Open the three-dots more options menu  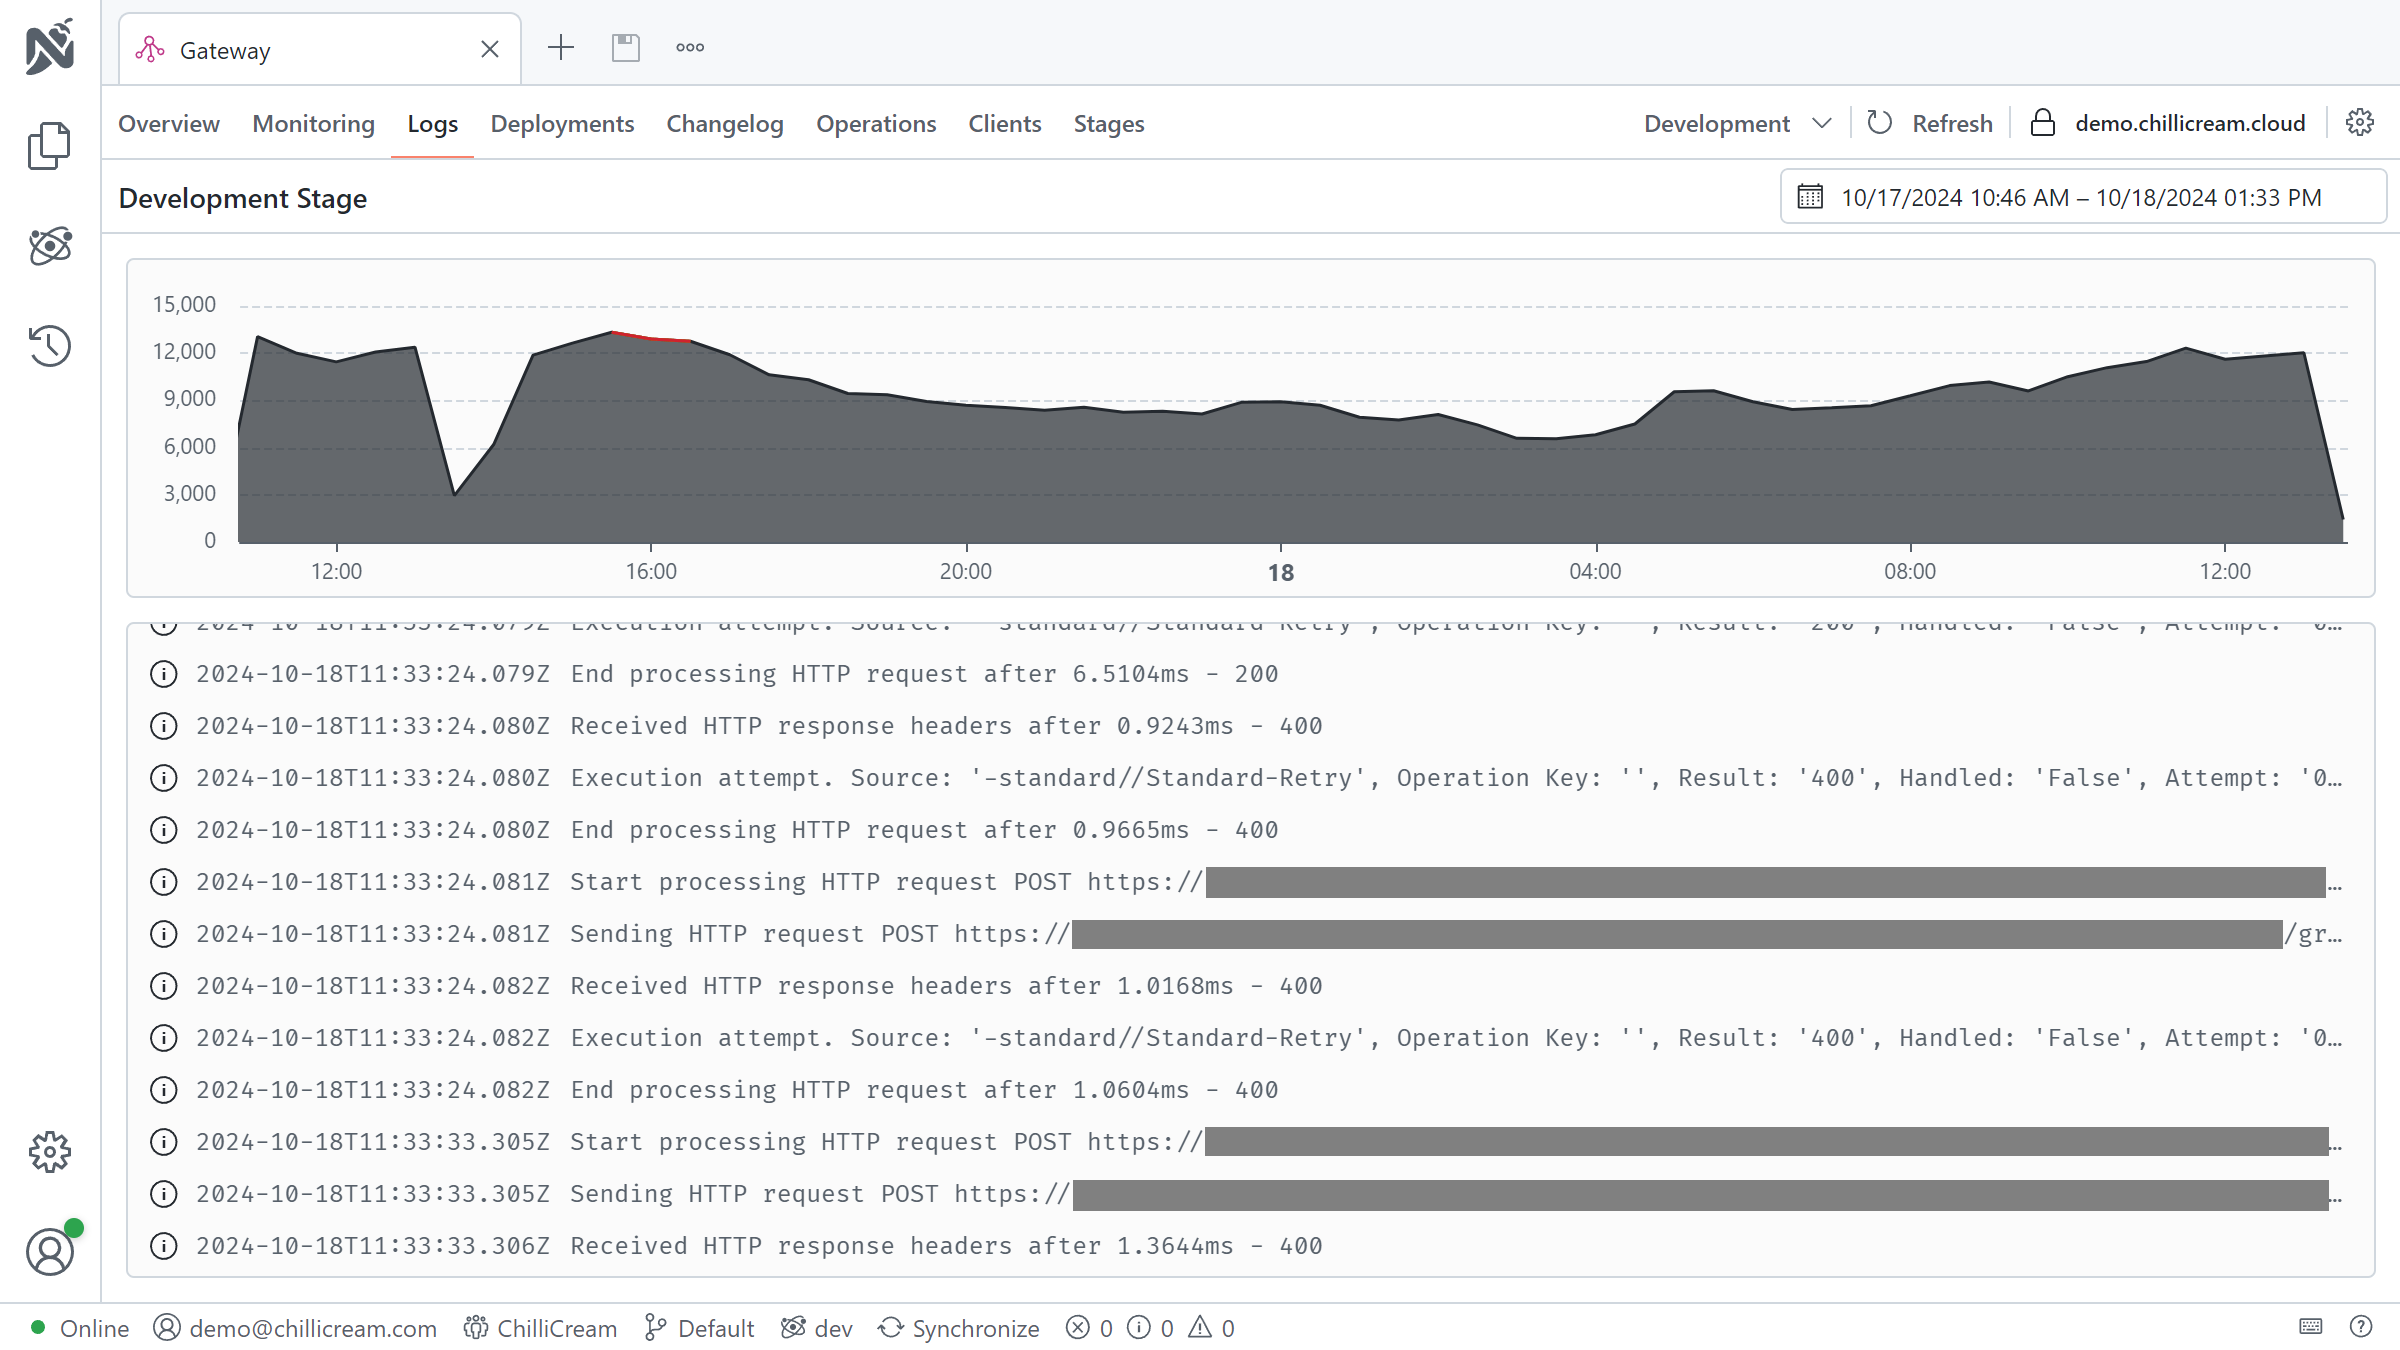point(690,48)
